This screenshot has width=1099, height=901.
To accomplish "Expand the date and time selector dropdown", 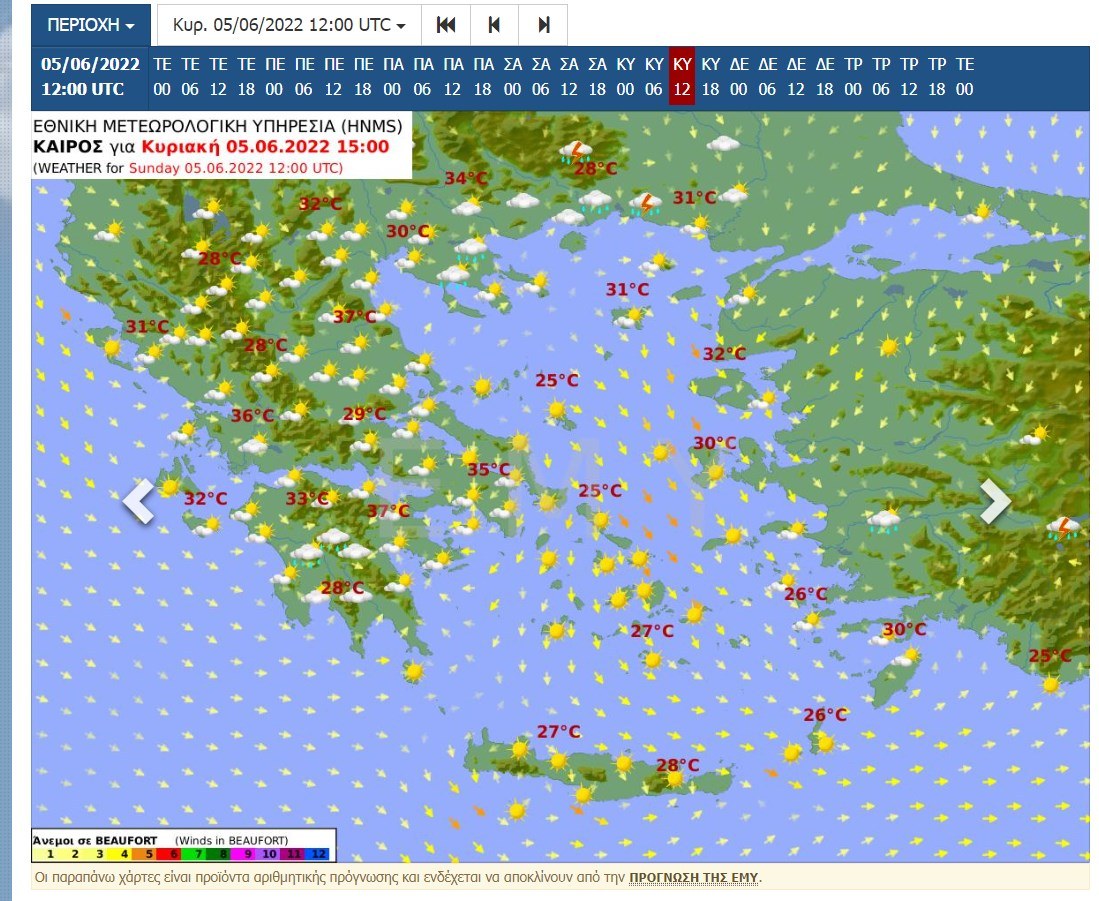I will click(x=289, y=24).
